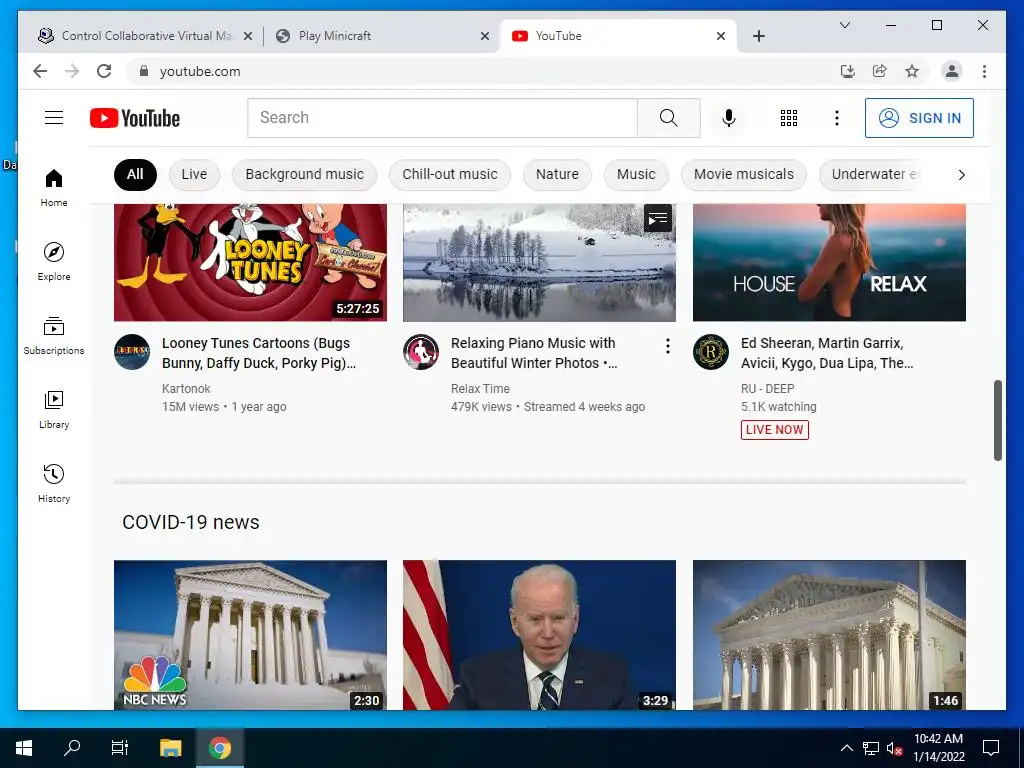Open Subscriptions in sidebar
This screenshot has width=1024, height=768.
[x=54, y=335]
